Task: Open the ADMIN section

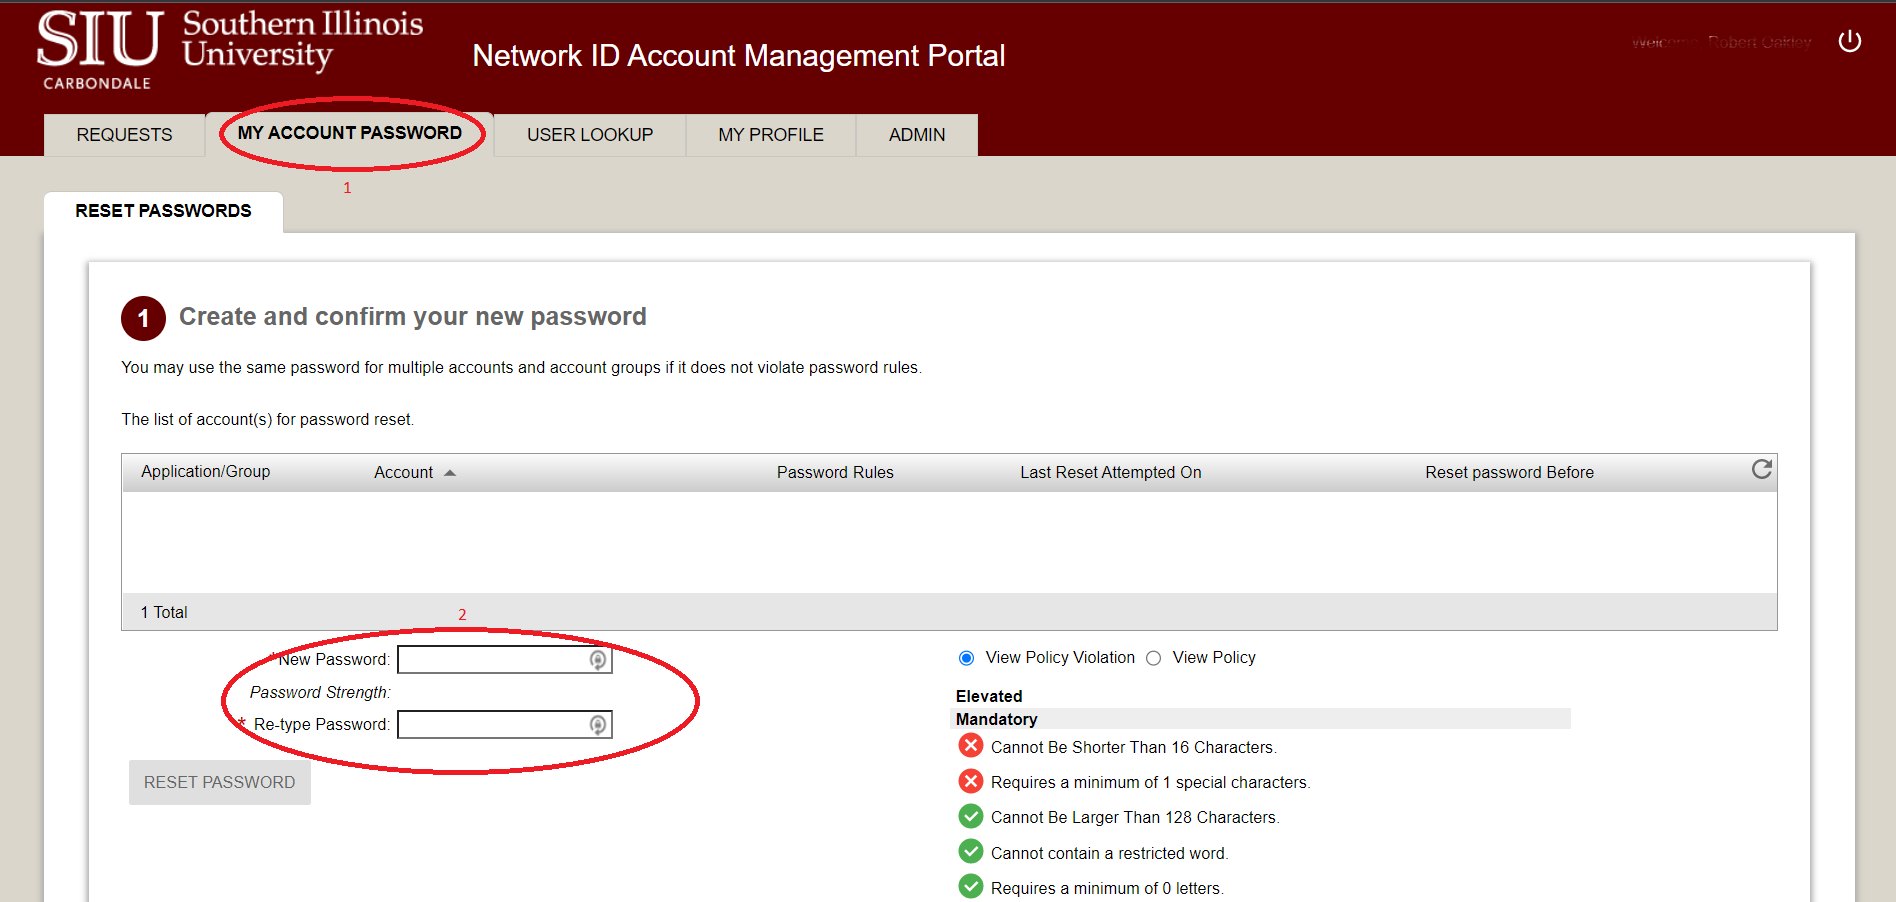Action: [x=915, y=134]
